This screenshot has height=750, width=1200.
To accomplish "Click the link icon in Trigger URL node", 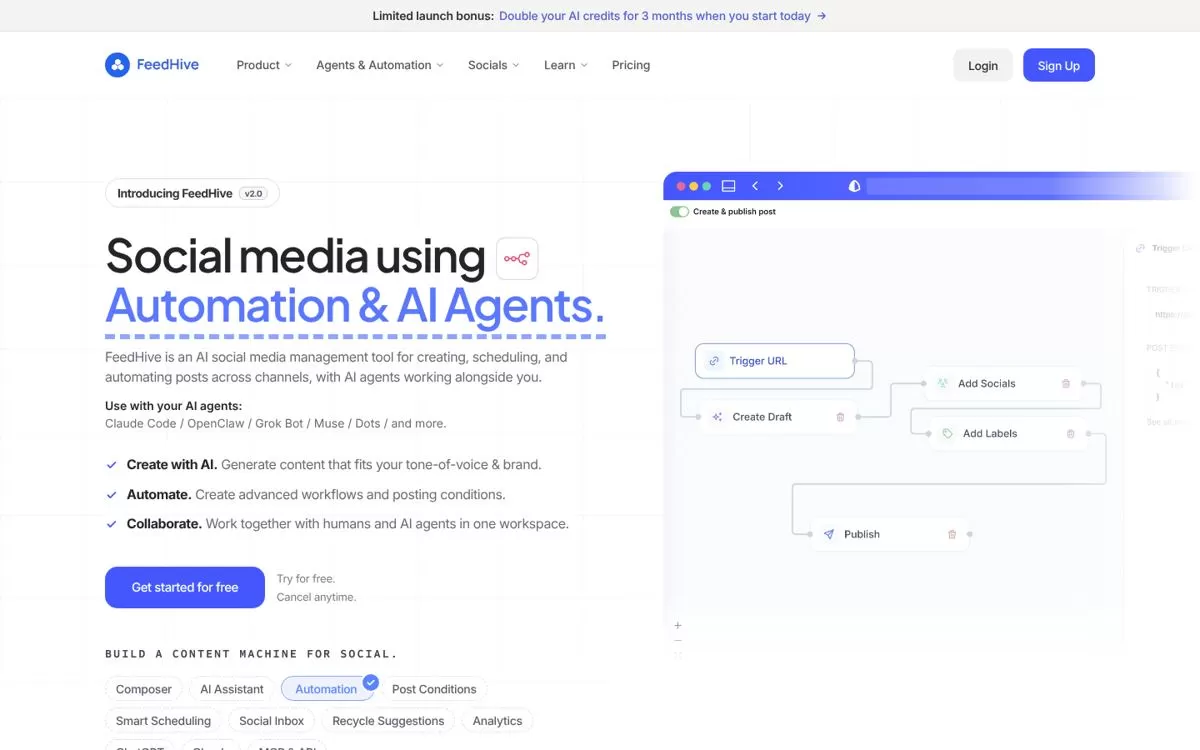I will click(714, 361).
